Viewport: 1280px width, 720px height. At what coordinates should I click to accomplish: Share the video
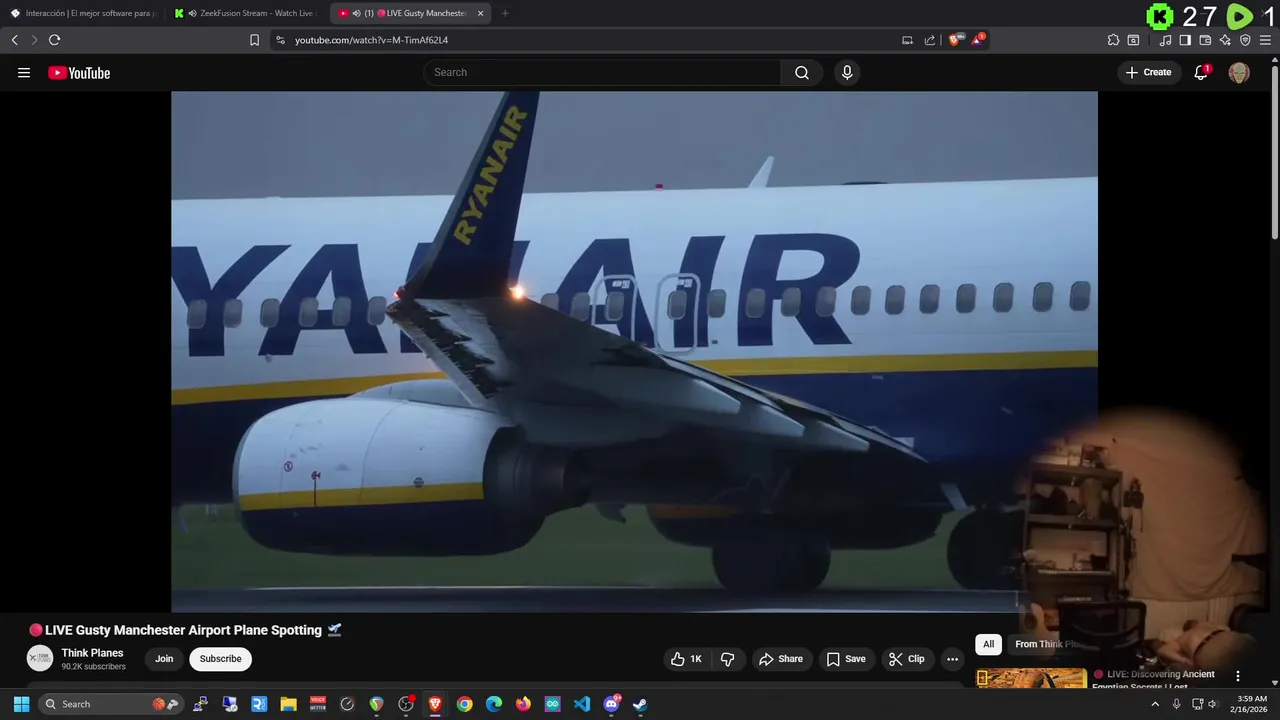pyautogui.click(x=781, y=659)
